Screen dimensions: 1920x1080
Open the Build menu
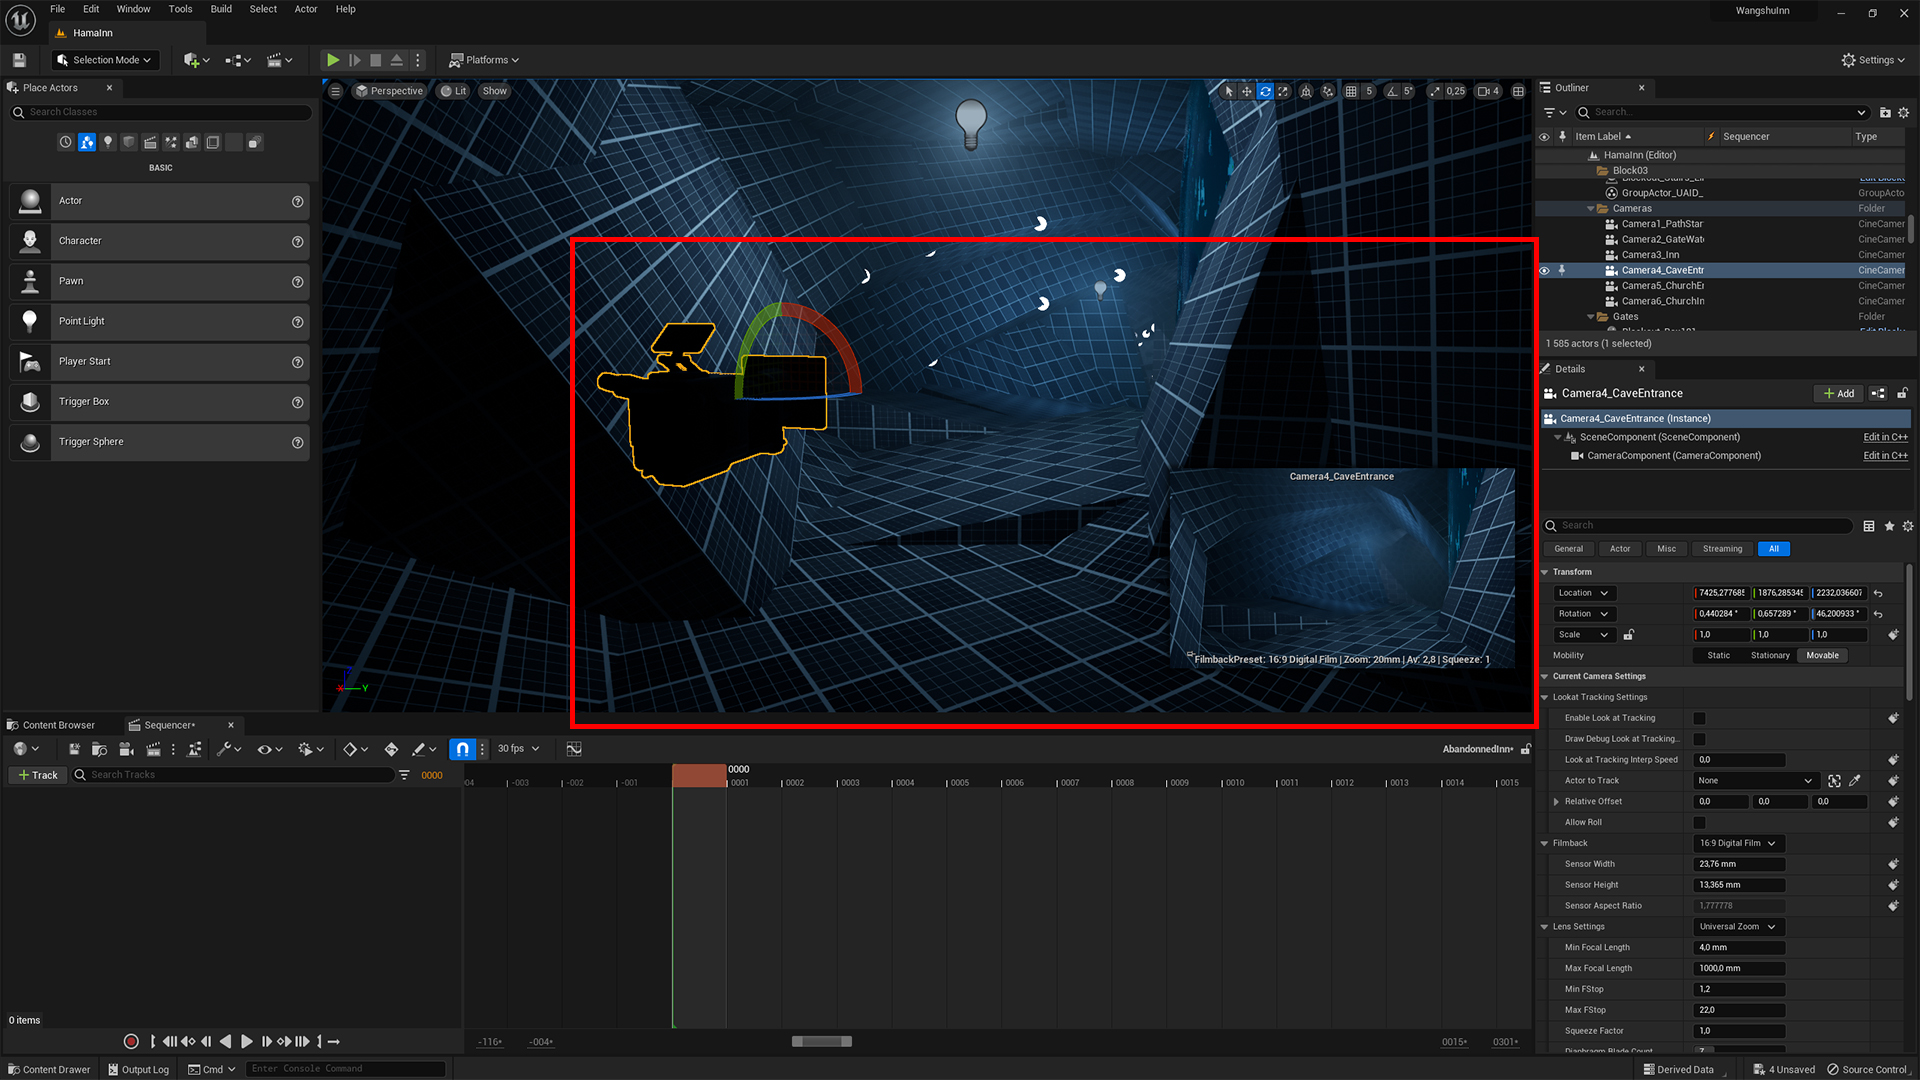[221, 9]
